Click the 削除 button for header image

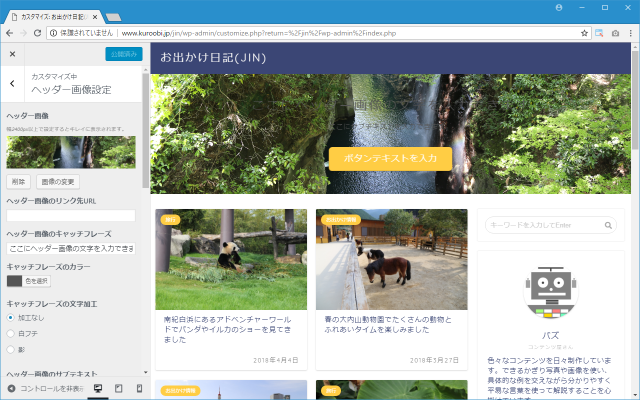[x=18, y=182]
